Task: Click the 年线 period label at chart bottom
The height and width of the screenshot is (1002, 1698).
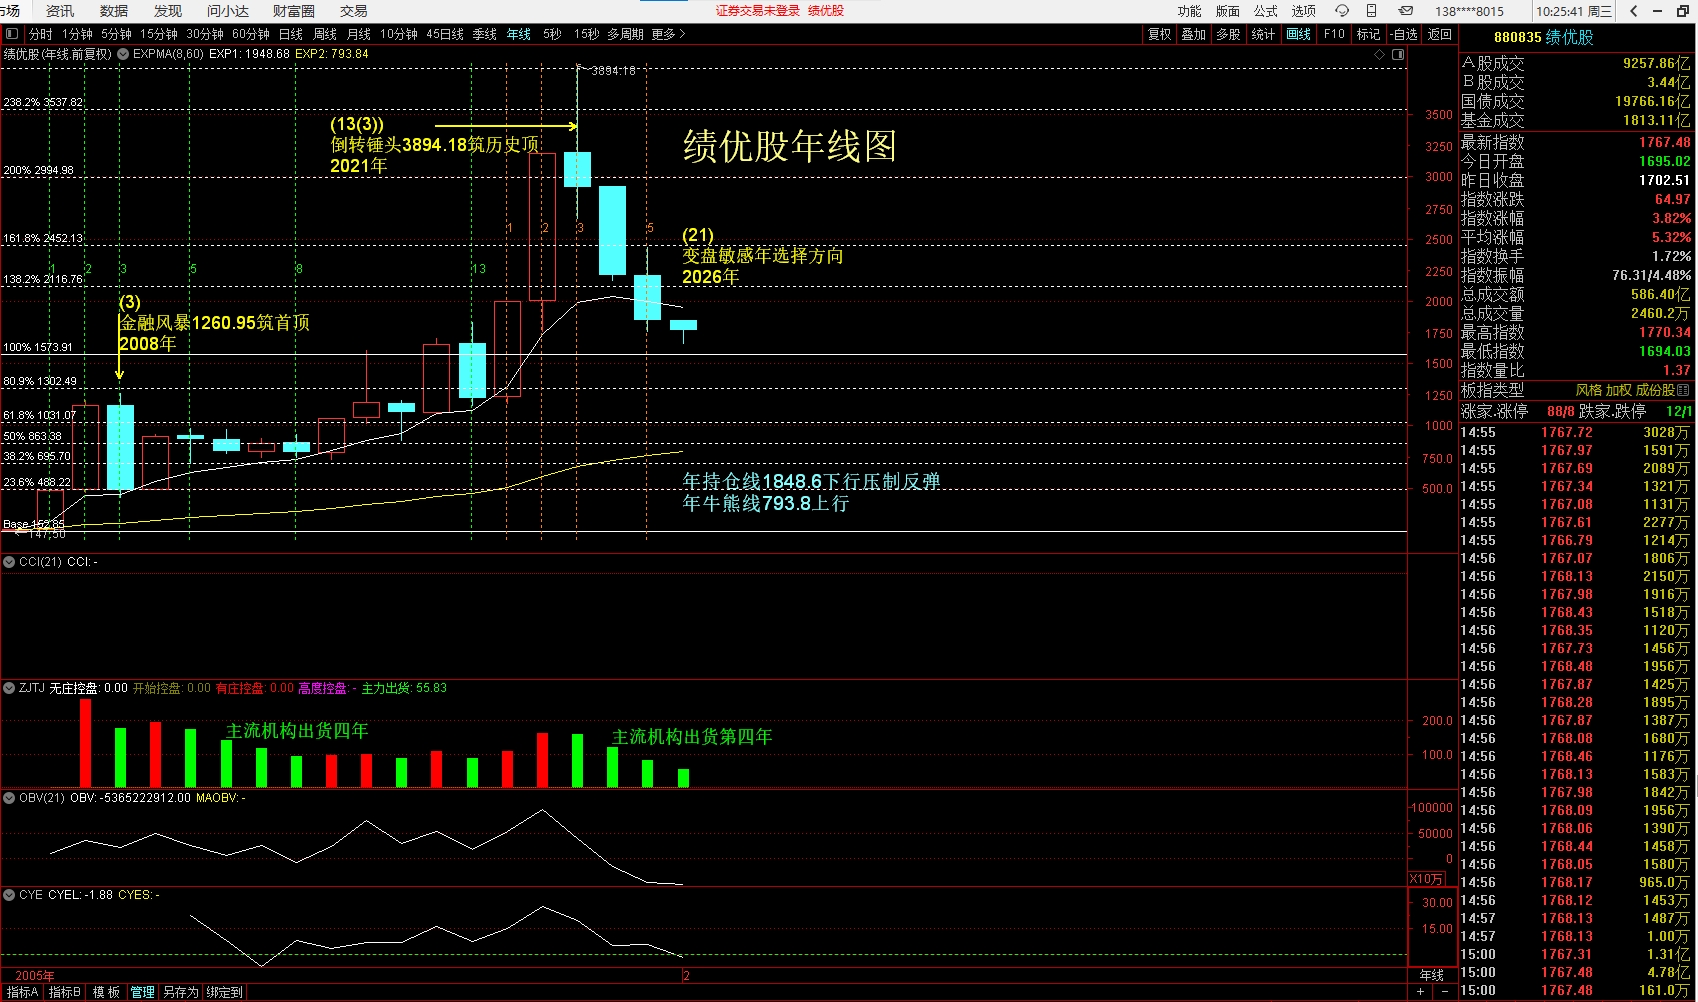Action: coord(1432,975)
